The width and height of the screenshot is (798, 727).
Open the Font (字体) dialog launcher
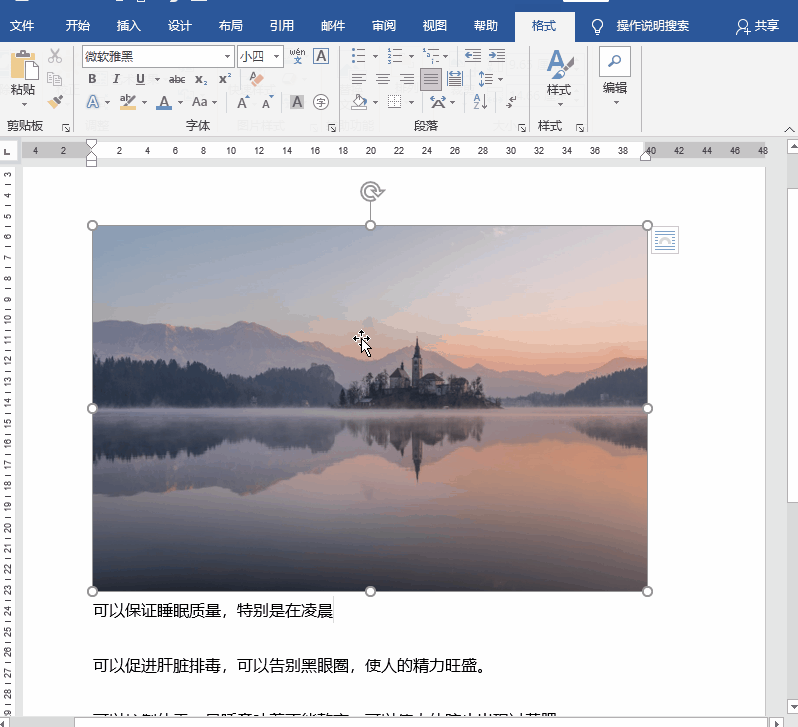[x=332, y=128]
